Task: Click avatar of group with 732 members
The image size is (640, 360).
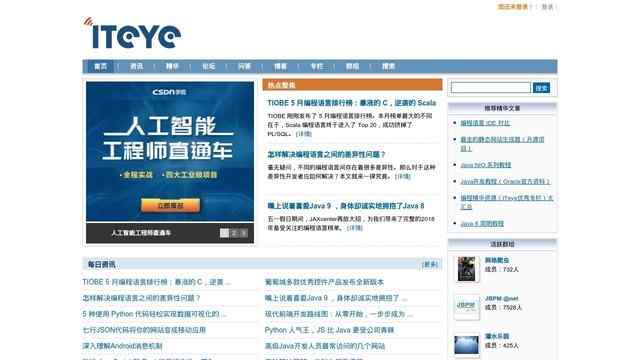Action: point(467,269)
